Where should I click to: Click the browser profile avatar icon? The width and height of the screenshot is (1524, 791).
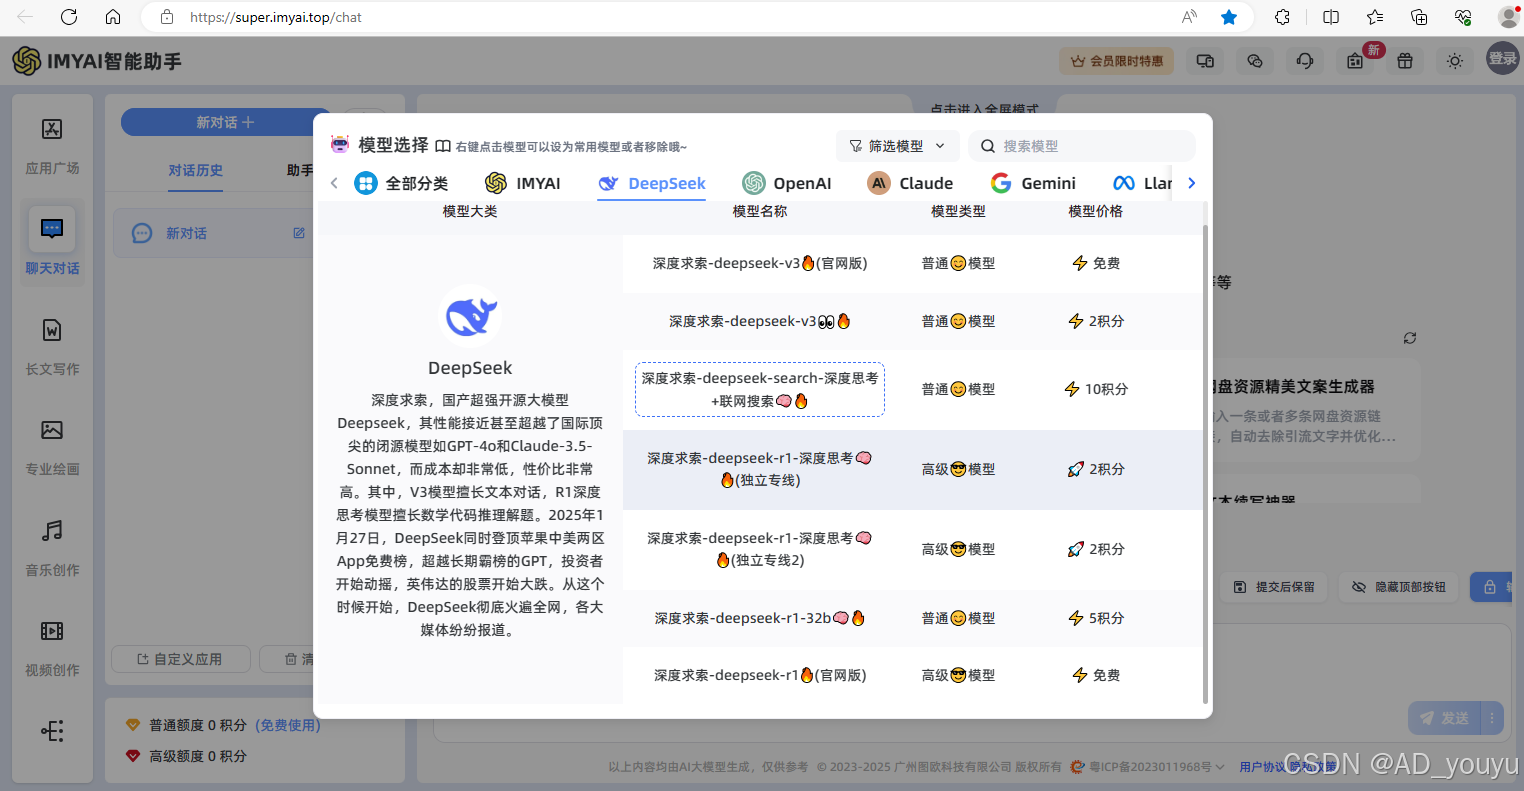[x=1508, y=17]
